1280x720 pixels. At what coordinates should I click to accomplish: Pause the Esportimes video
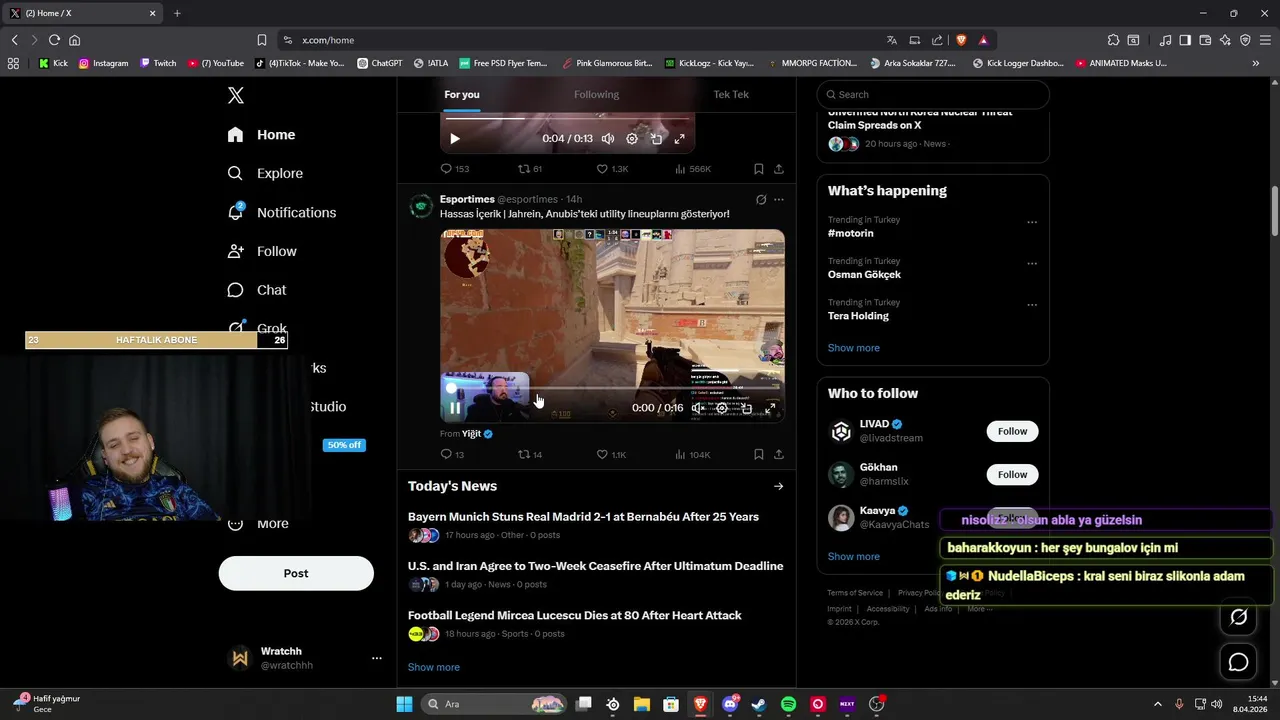455,408
